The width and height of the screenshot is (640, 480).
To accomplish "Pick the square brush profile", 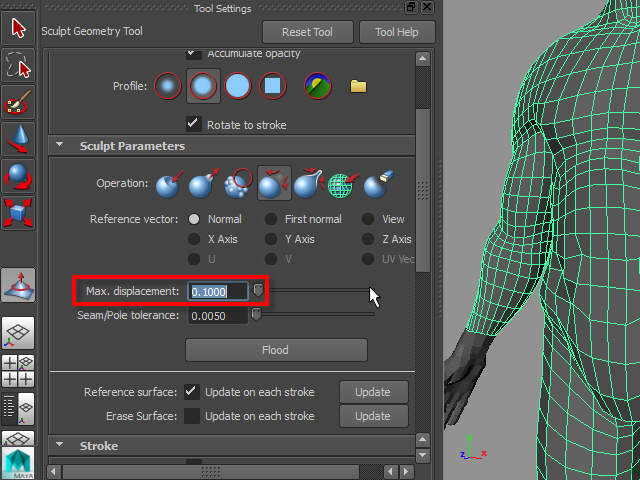I will 273,86.
